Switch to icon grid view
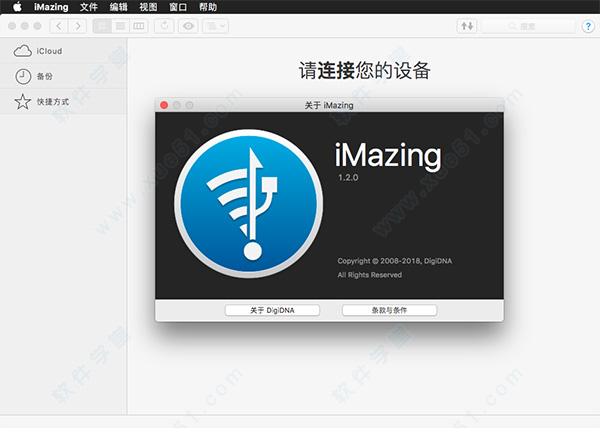Image resolution: width=600 pixels, height=428 pixels. 102,26
